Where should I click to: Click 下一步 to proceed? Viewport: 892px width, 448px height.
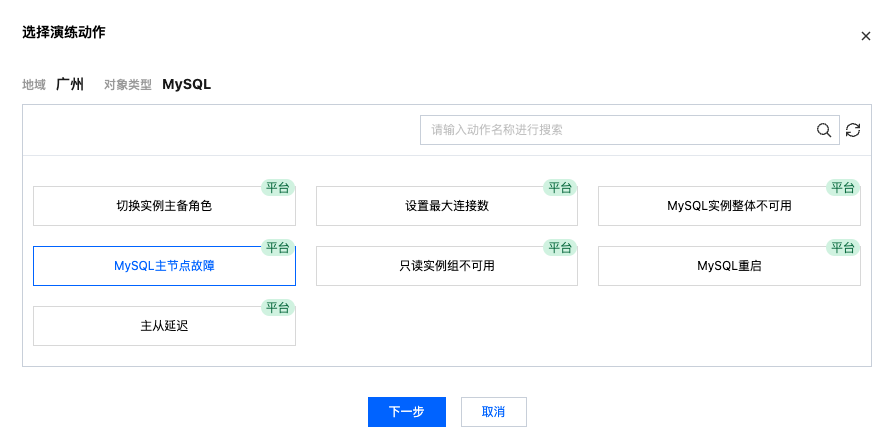[406, 412]
